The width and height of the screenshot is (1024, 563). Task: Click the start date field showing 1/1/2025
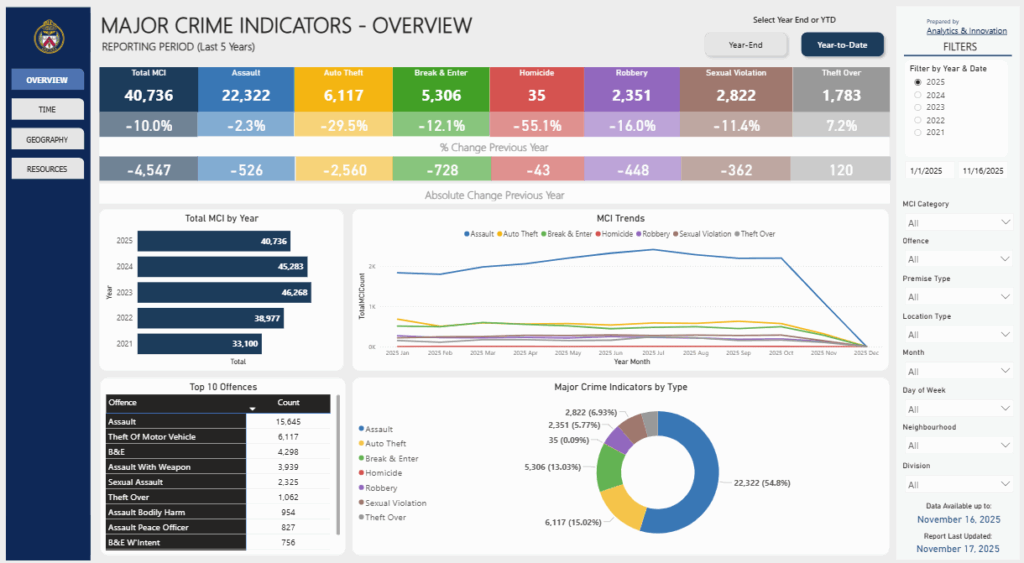tap(929, 171)
